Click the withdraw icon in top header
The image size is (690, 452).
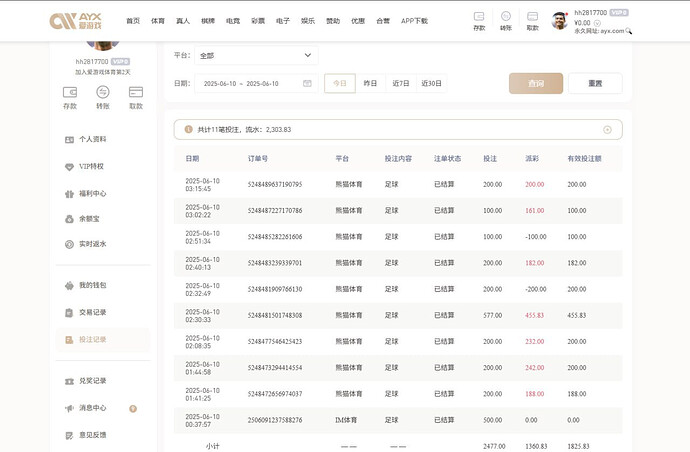click(532, 16)
